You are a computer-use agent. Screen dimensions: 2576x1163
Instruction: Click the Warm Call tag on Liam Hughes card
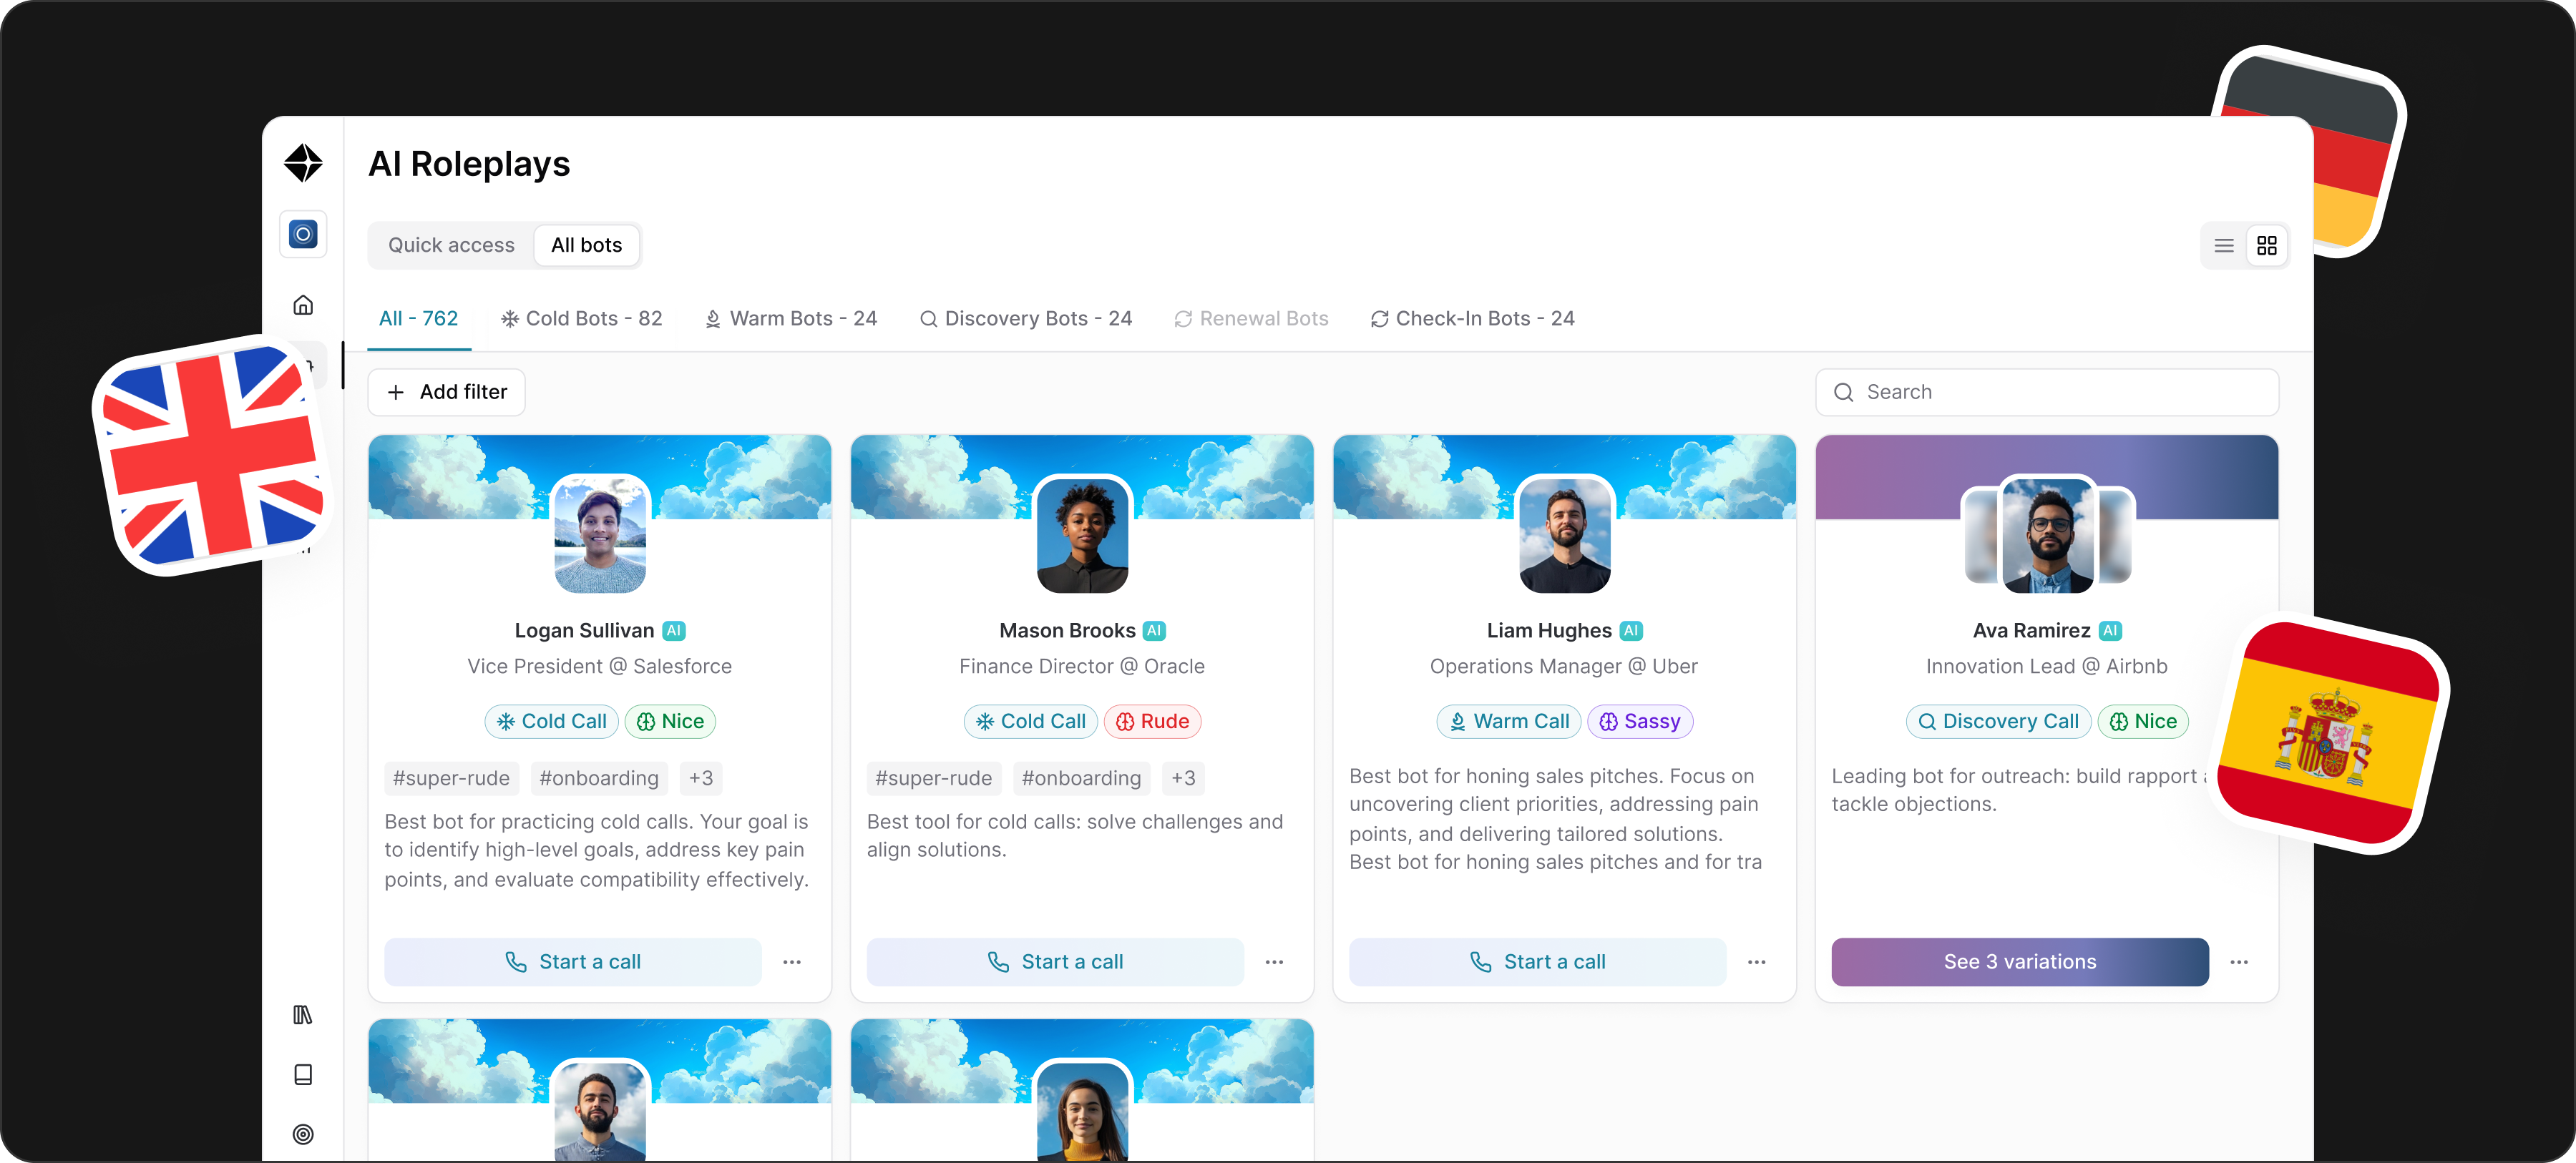[x=1509, y=721]
